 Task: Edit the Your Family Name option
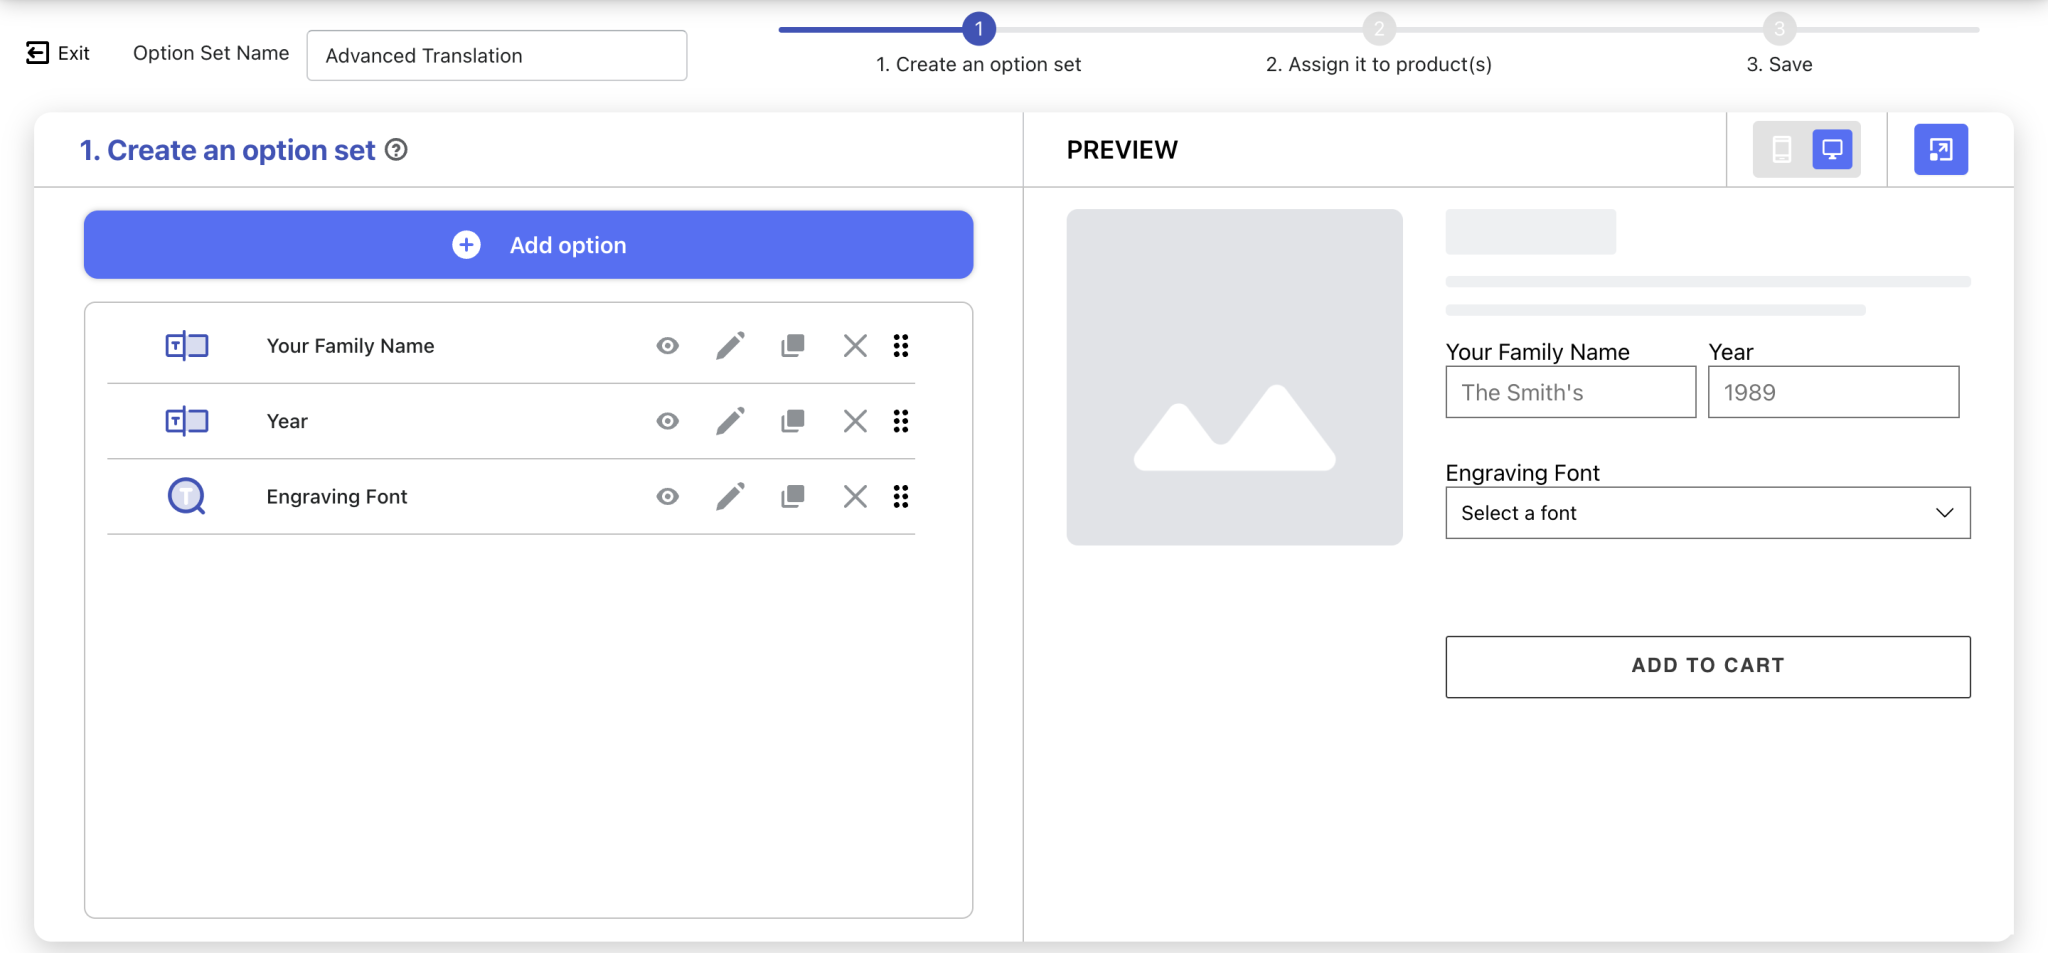point(729,345)
